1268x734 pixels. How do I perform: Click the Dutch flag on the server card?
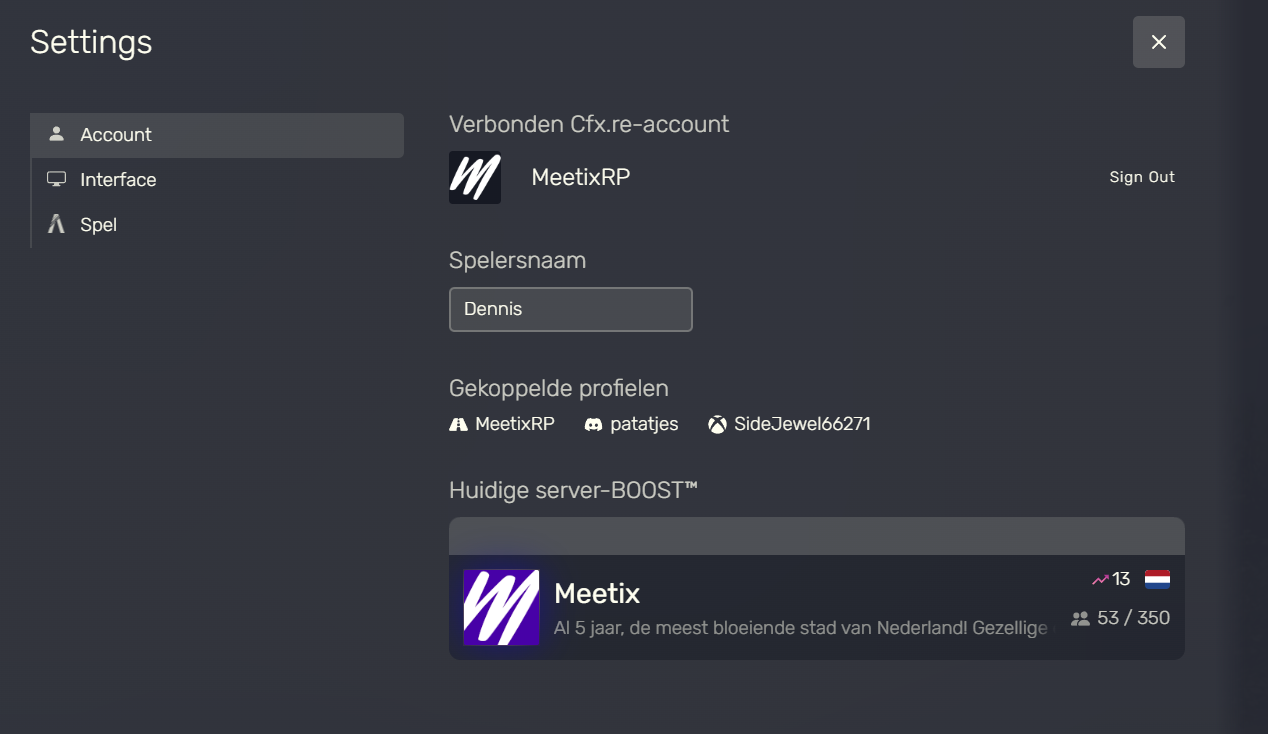[x=1159, y=578]
